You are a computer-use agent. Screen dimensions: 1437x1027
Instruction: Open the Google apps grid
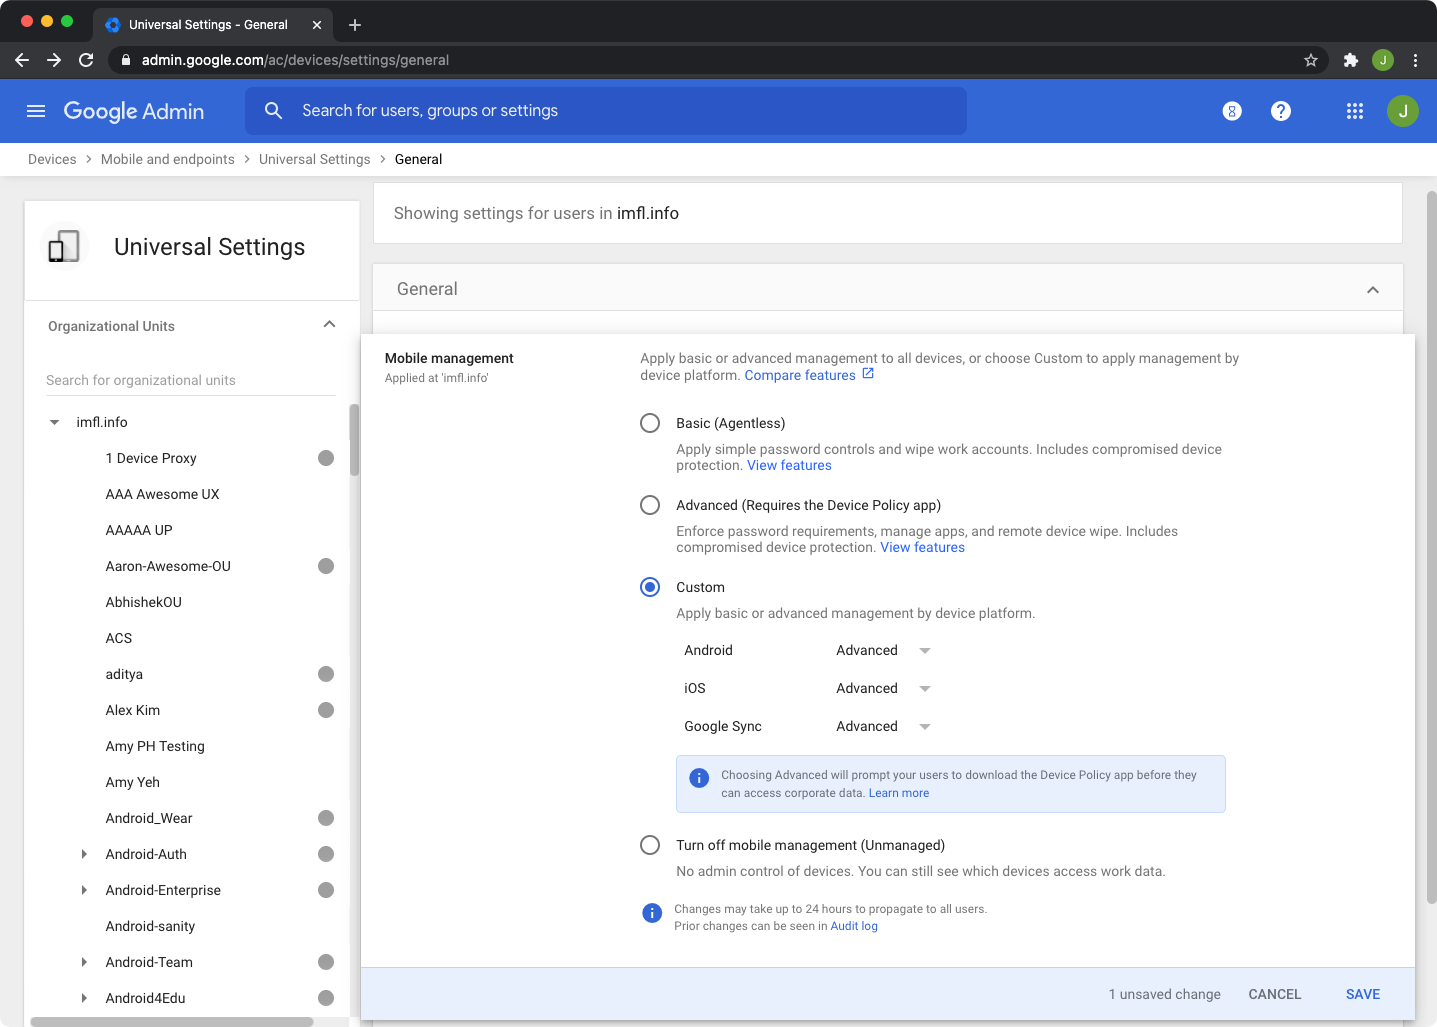(x=1355, y=111)
